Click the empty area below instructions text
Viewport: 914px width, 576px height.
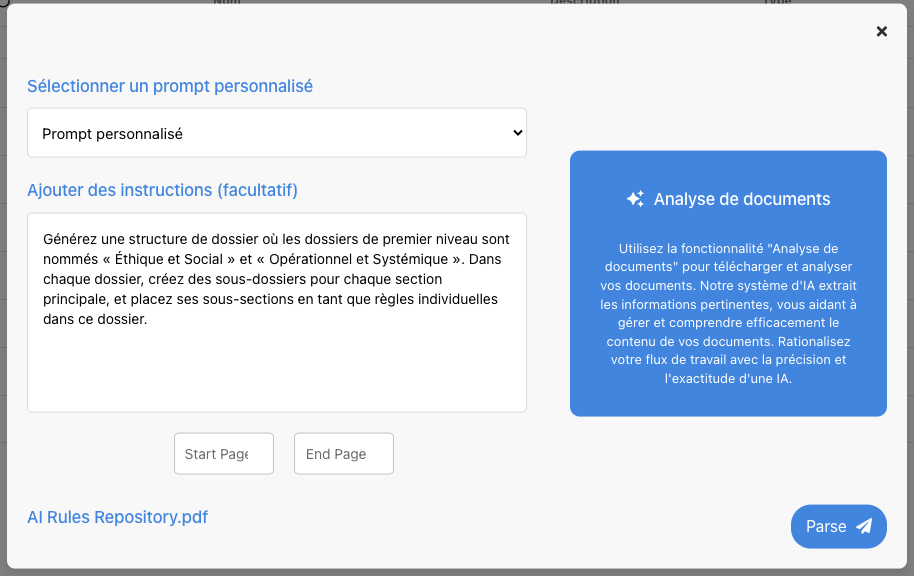(x=276, y=375)
